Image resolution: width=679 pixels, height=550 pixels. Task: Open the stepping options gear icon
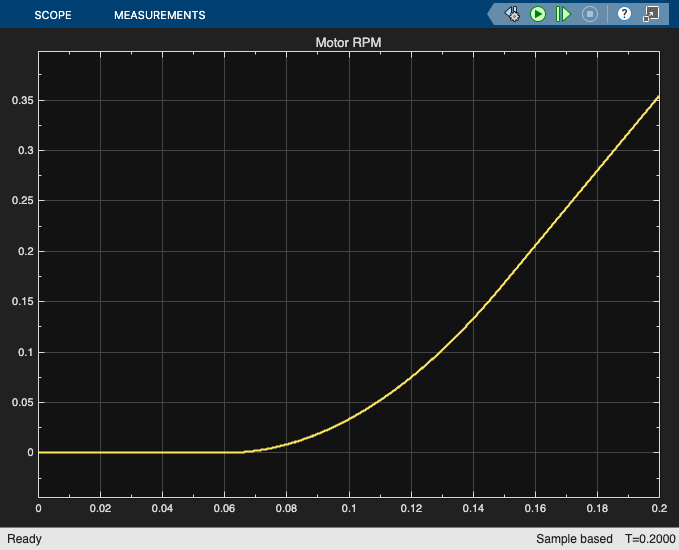pyautogui.click(x=512, y=14)
